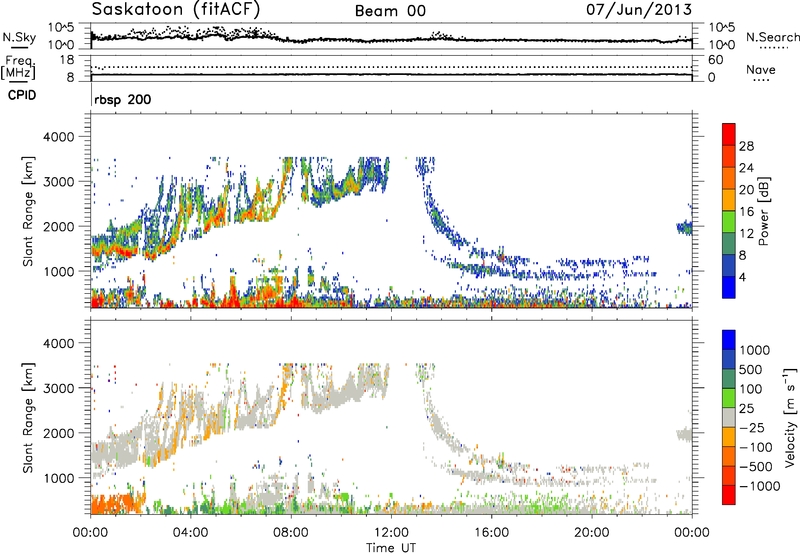The height and width of the screenshot is (554, 800).
Task: Click Slant Range label of the velocity panel
Action: tap(28, 417)
